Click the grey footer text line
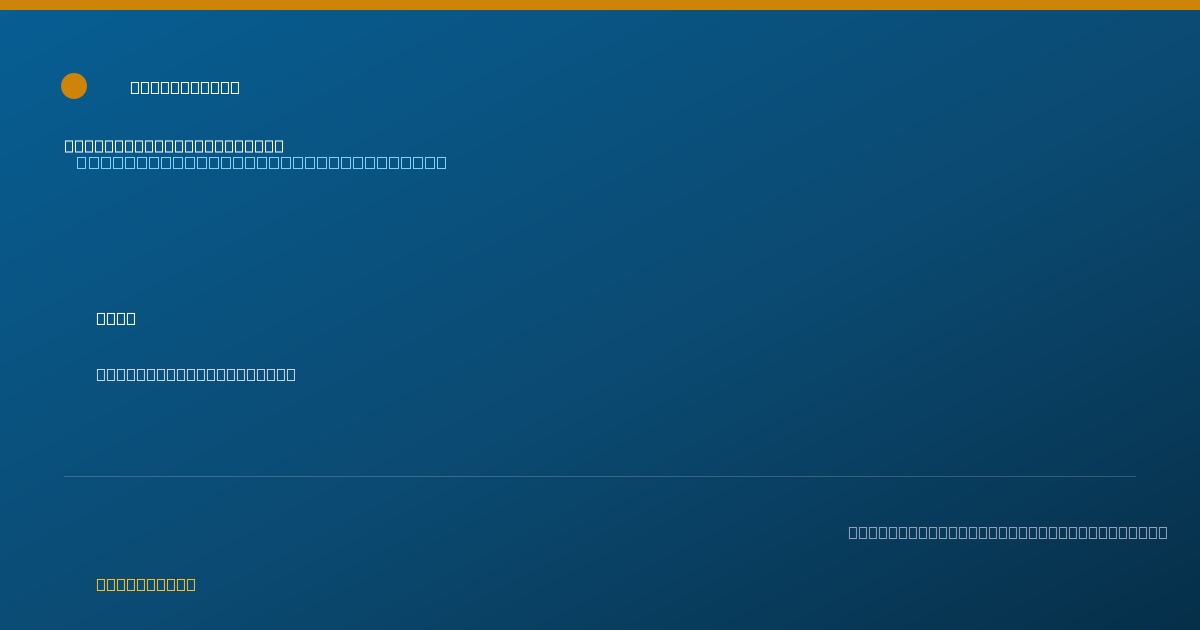Screen dimensions: 1200x630 tap(1008, 532)
